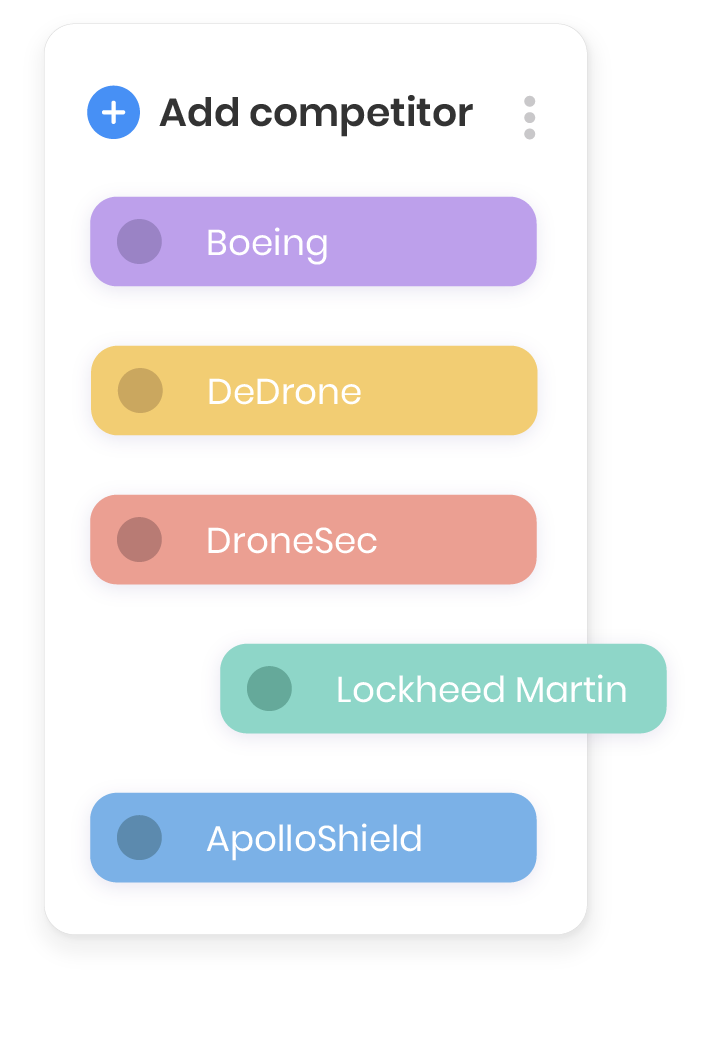Click the dark purple shadow behind Lockheed Martin
This screenshot has width=710, height=1054.
tap(676, 692)
